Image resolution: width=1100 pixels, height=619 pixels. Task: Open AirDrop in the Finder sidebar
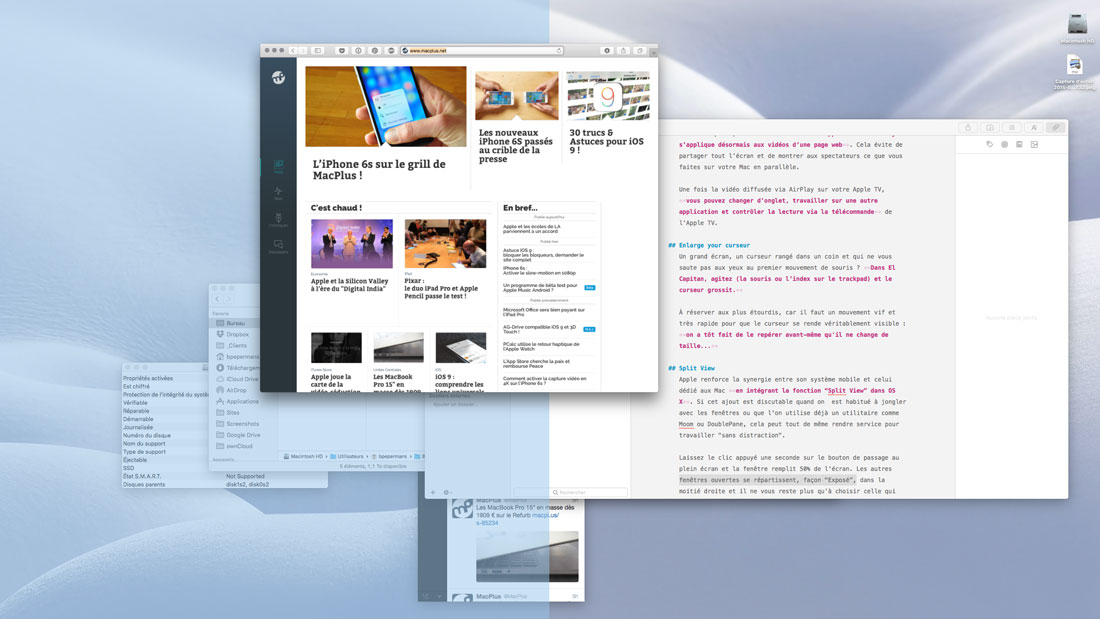pos(236,390)
